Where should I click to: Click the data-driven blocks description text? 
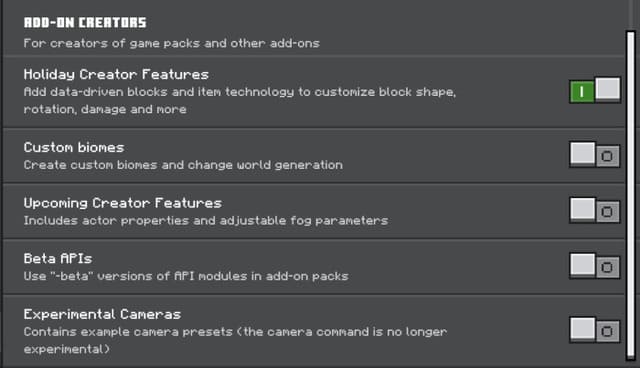click(240, 100)
